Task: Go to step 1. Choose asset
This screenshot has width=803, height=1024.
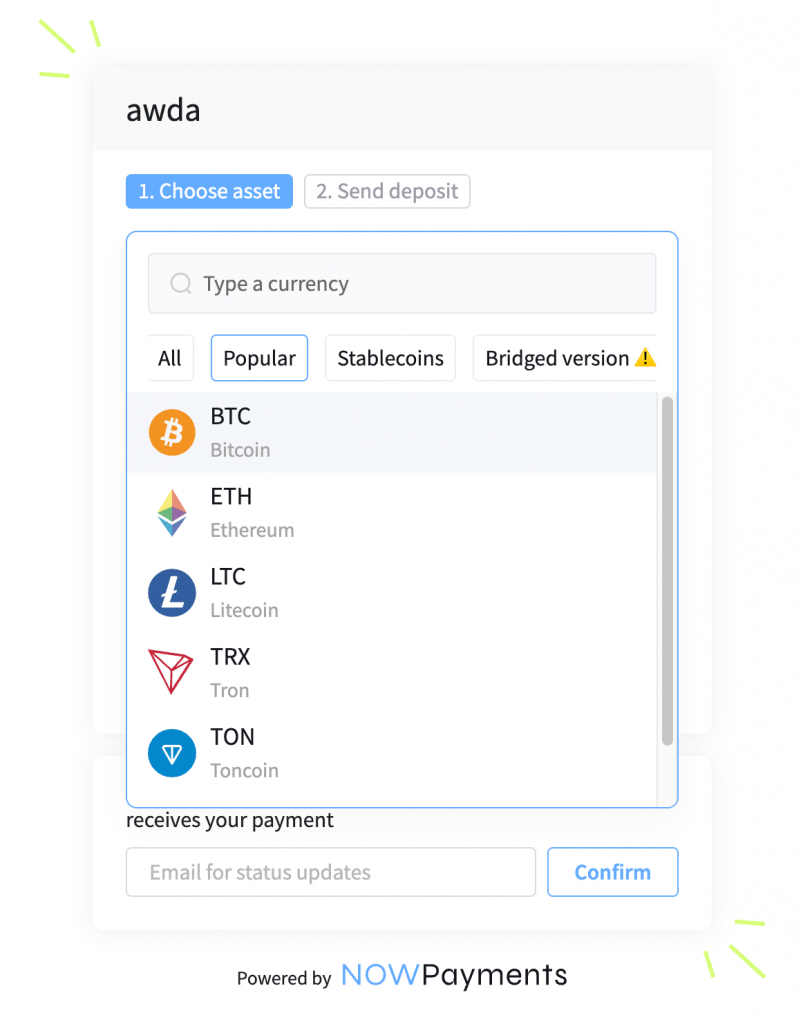Action: pyautogui.click(x=209, y=191)
